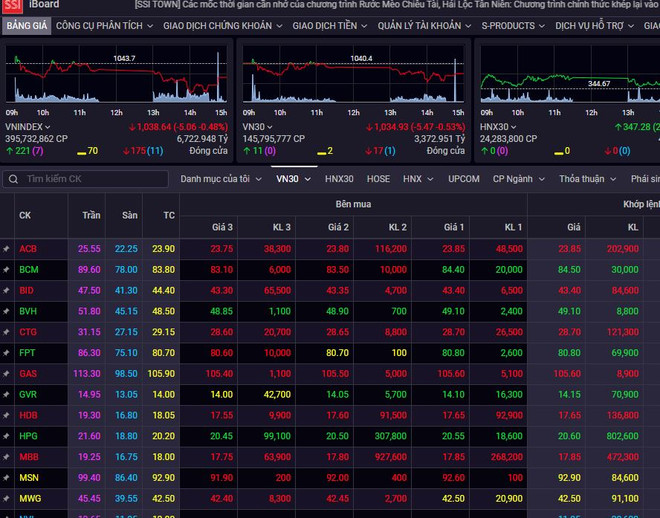Viewport: 660px width, 518px height.
Task: Open the ACB stock symbol link
Action: 28,249
